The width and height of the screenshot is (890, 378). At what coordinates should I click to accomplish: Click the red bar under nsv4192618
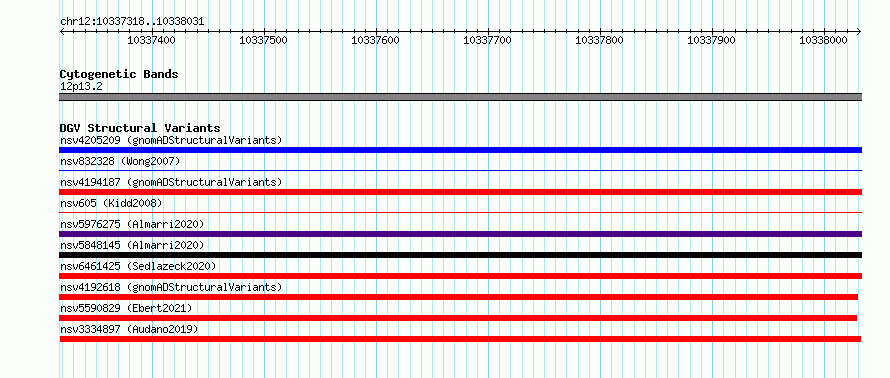tap(459, 297)
